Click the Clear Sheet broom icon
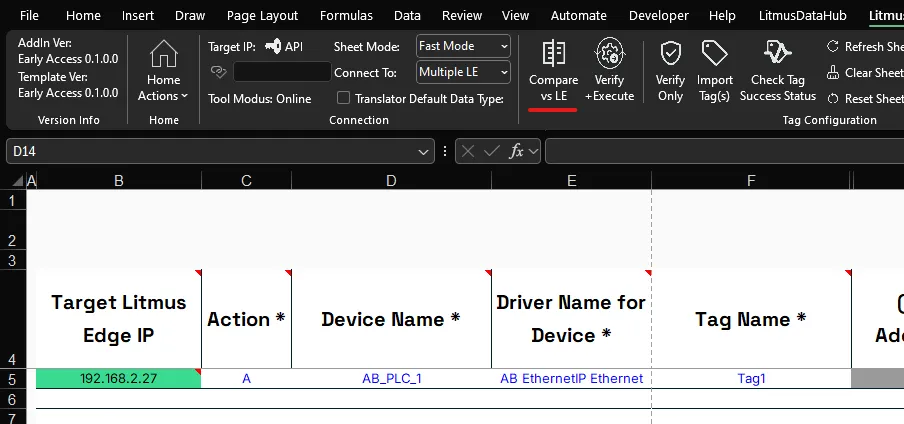Viewport: 904px width, 424px height. coord(833,73)
